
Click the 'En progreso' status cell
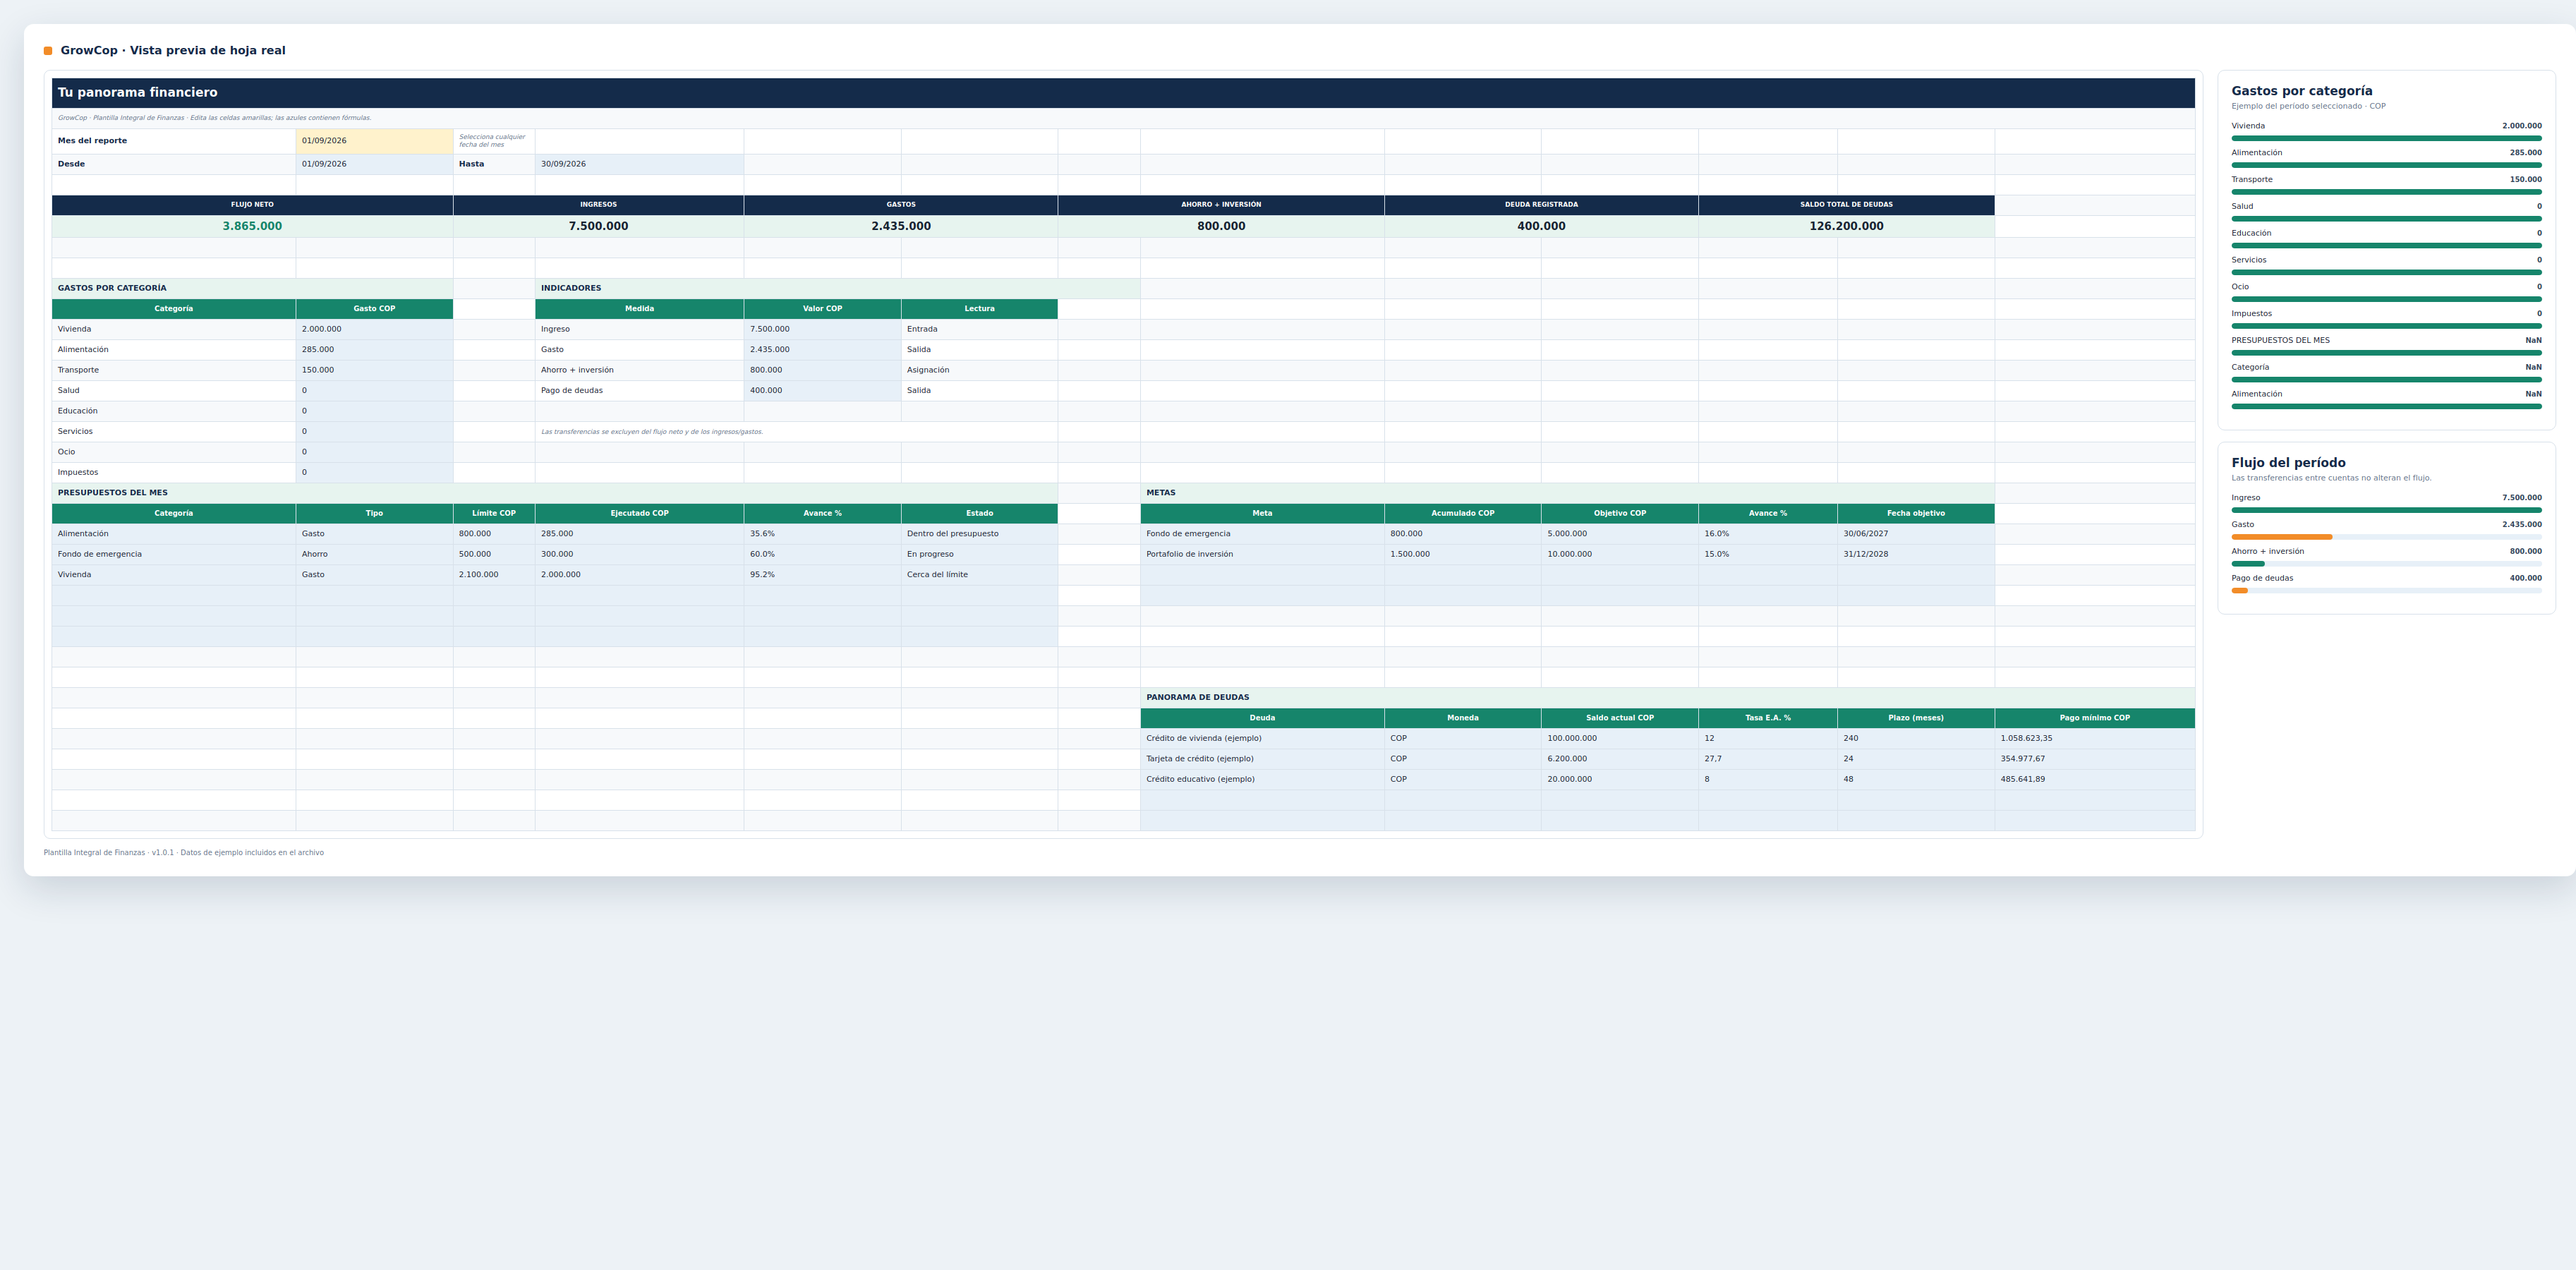point(979,554)
